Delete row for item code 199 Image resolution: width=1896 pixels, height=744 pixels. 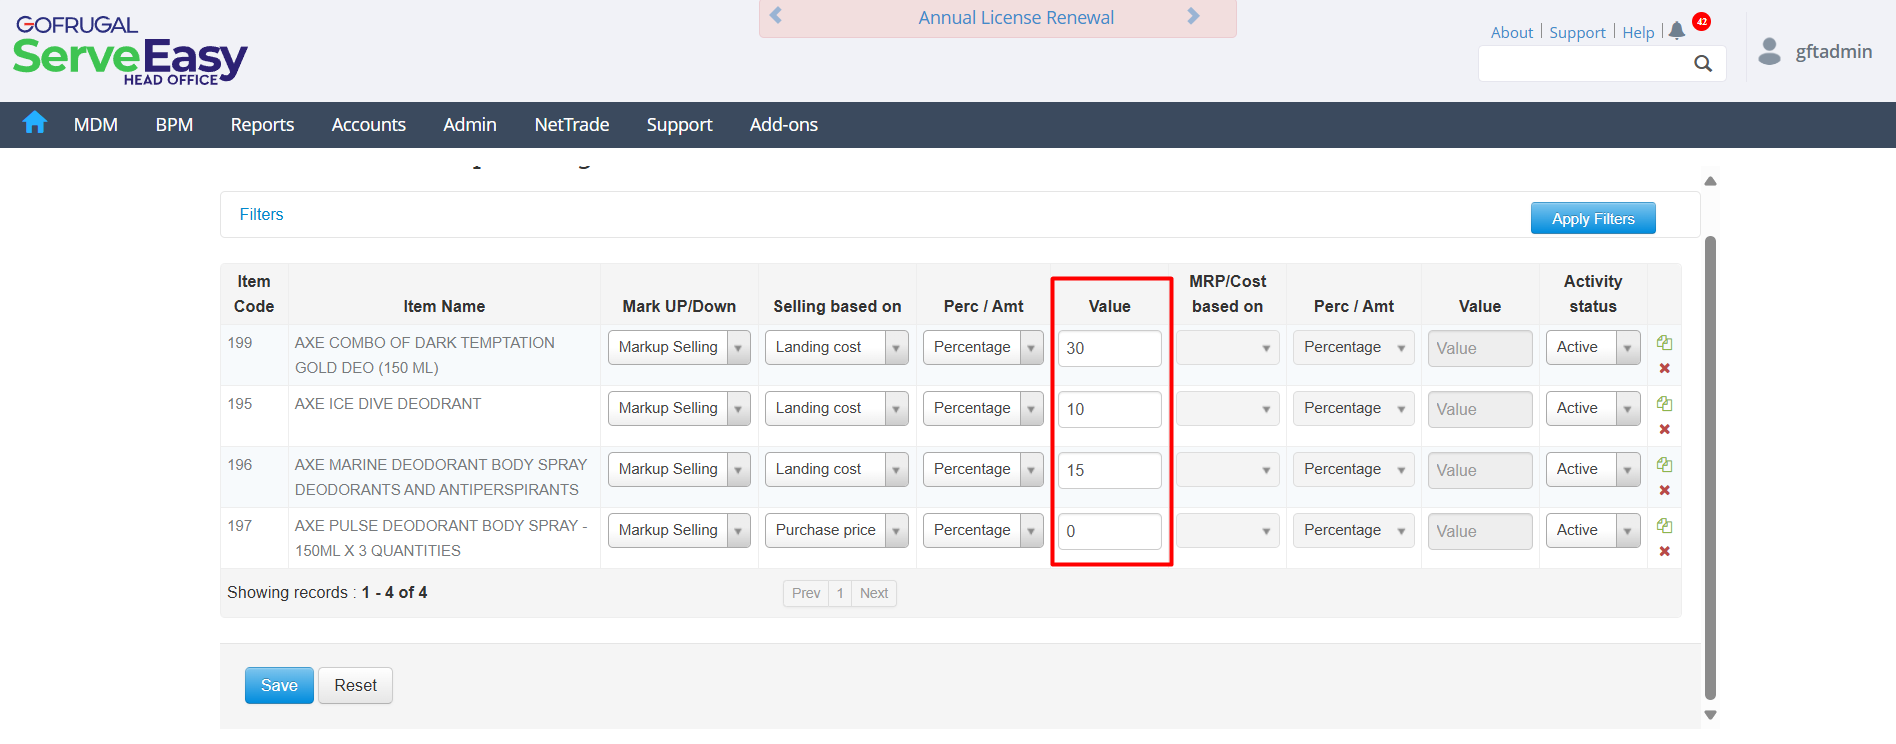[1664, 368]
